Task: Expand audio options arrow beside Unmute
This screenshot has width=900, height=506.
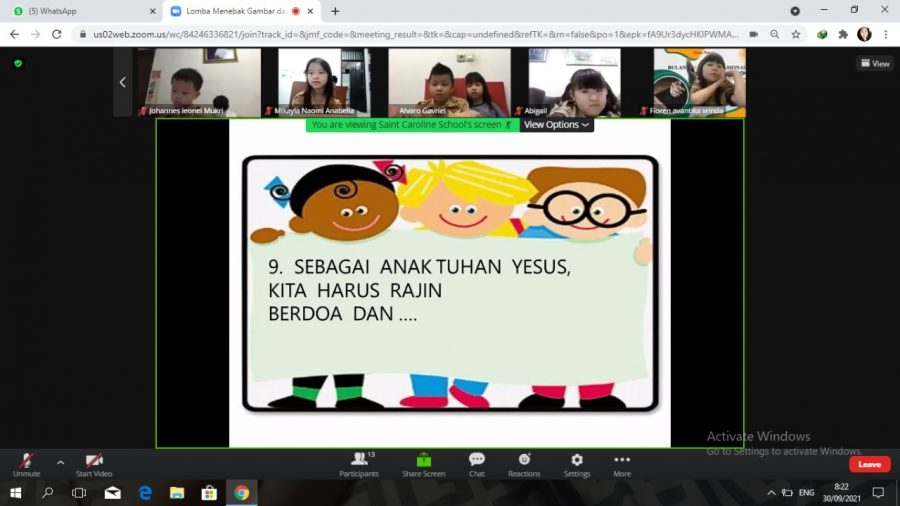Action: click(x=60, y=462)
